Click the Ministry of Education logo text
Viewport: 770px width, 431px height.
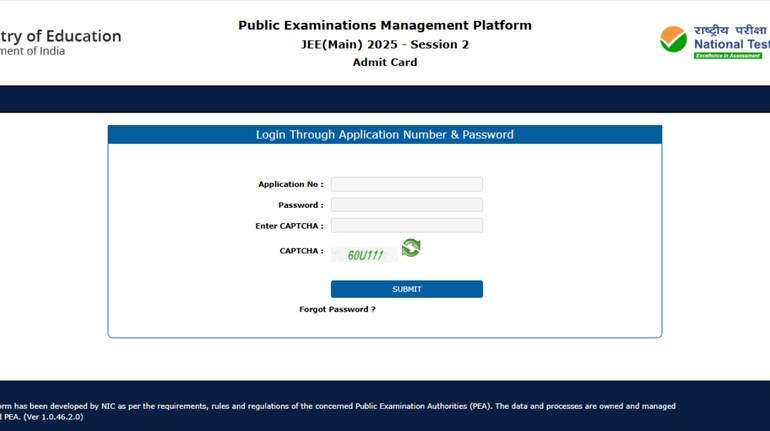coord(60,37)
